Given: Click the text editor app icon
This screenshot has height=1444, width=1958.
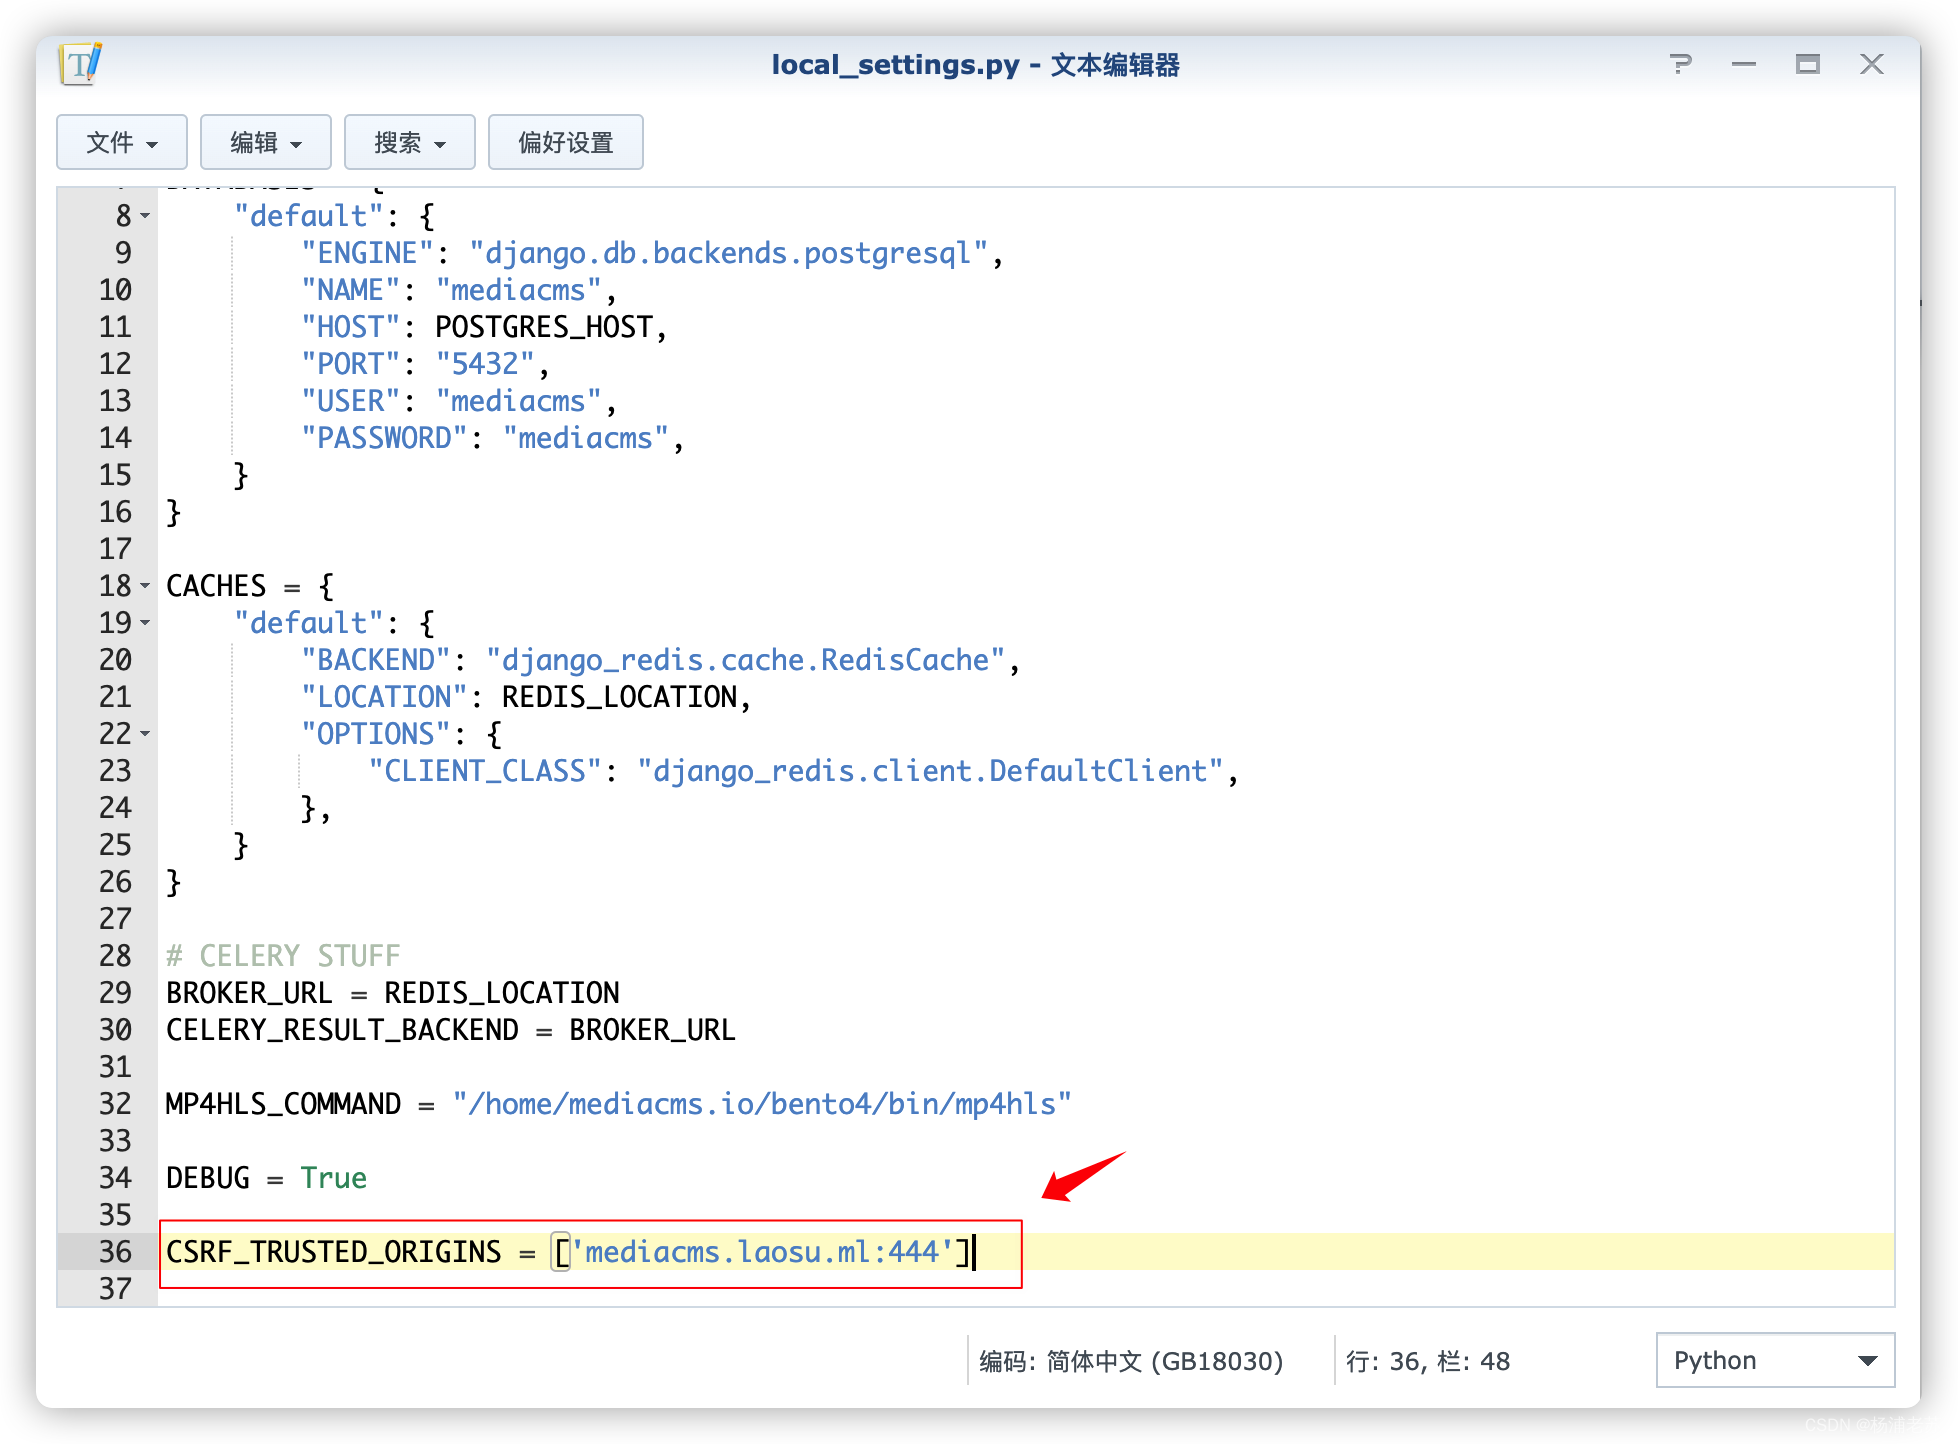Looking at the screenshot, I should click(81, 64).
